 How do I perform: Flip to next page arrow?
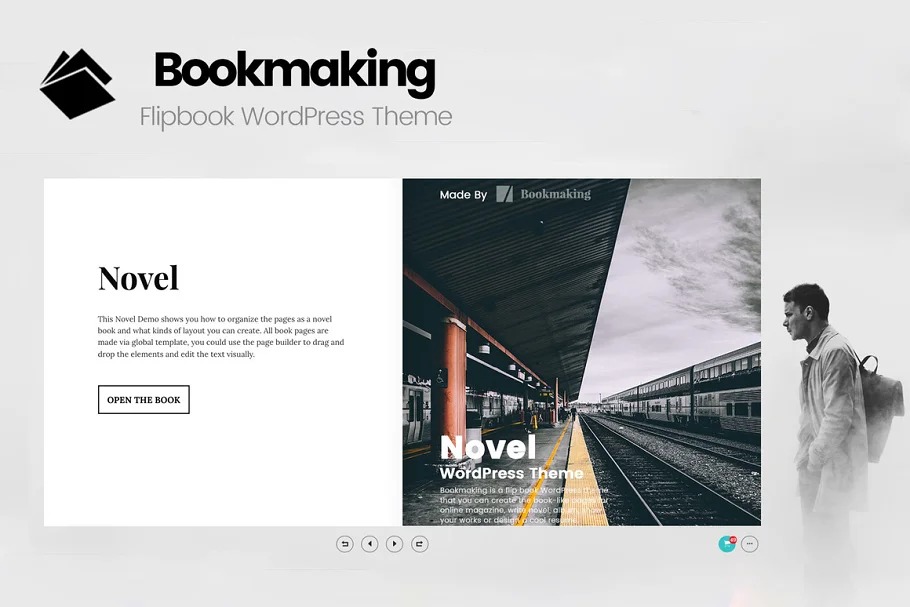395,544
